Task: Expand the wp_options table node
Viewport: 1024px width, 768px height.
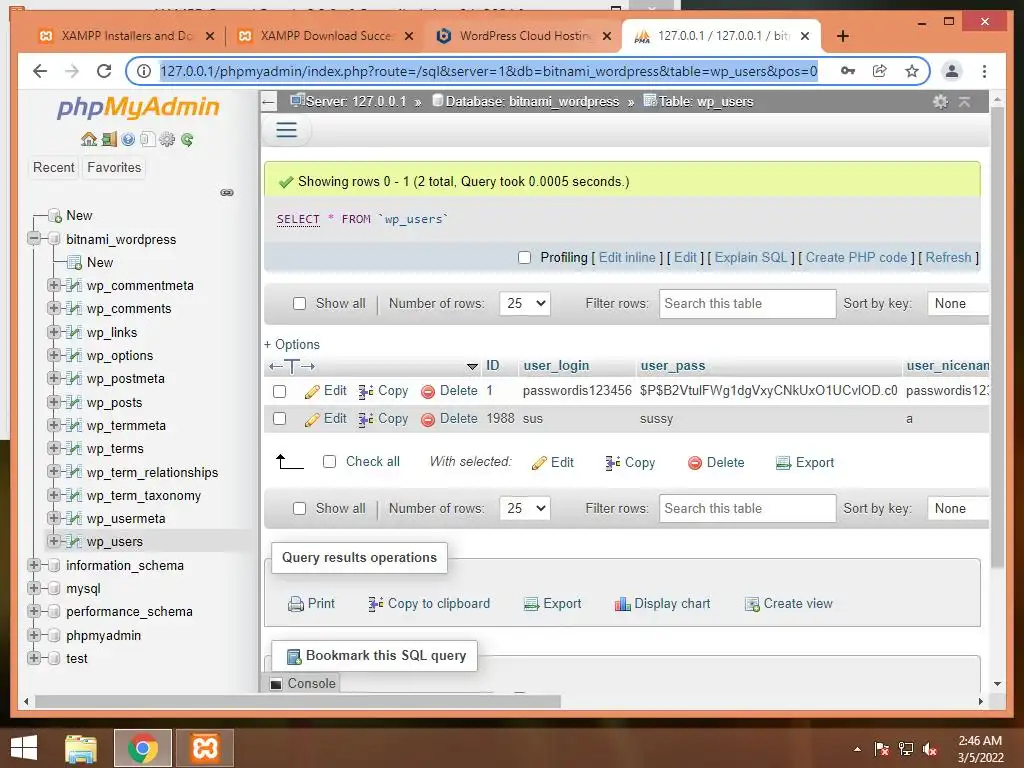Action: (x=54, y=355)
